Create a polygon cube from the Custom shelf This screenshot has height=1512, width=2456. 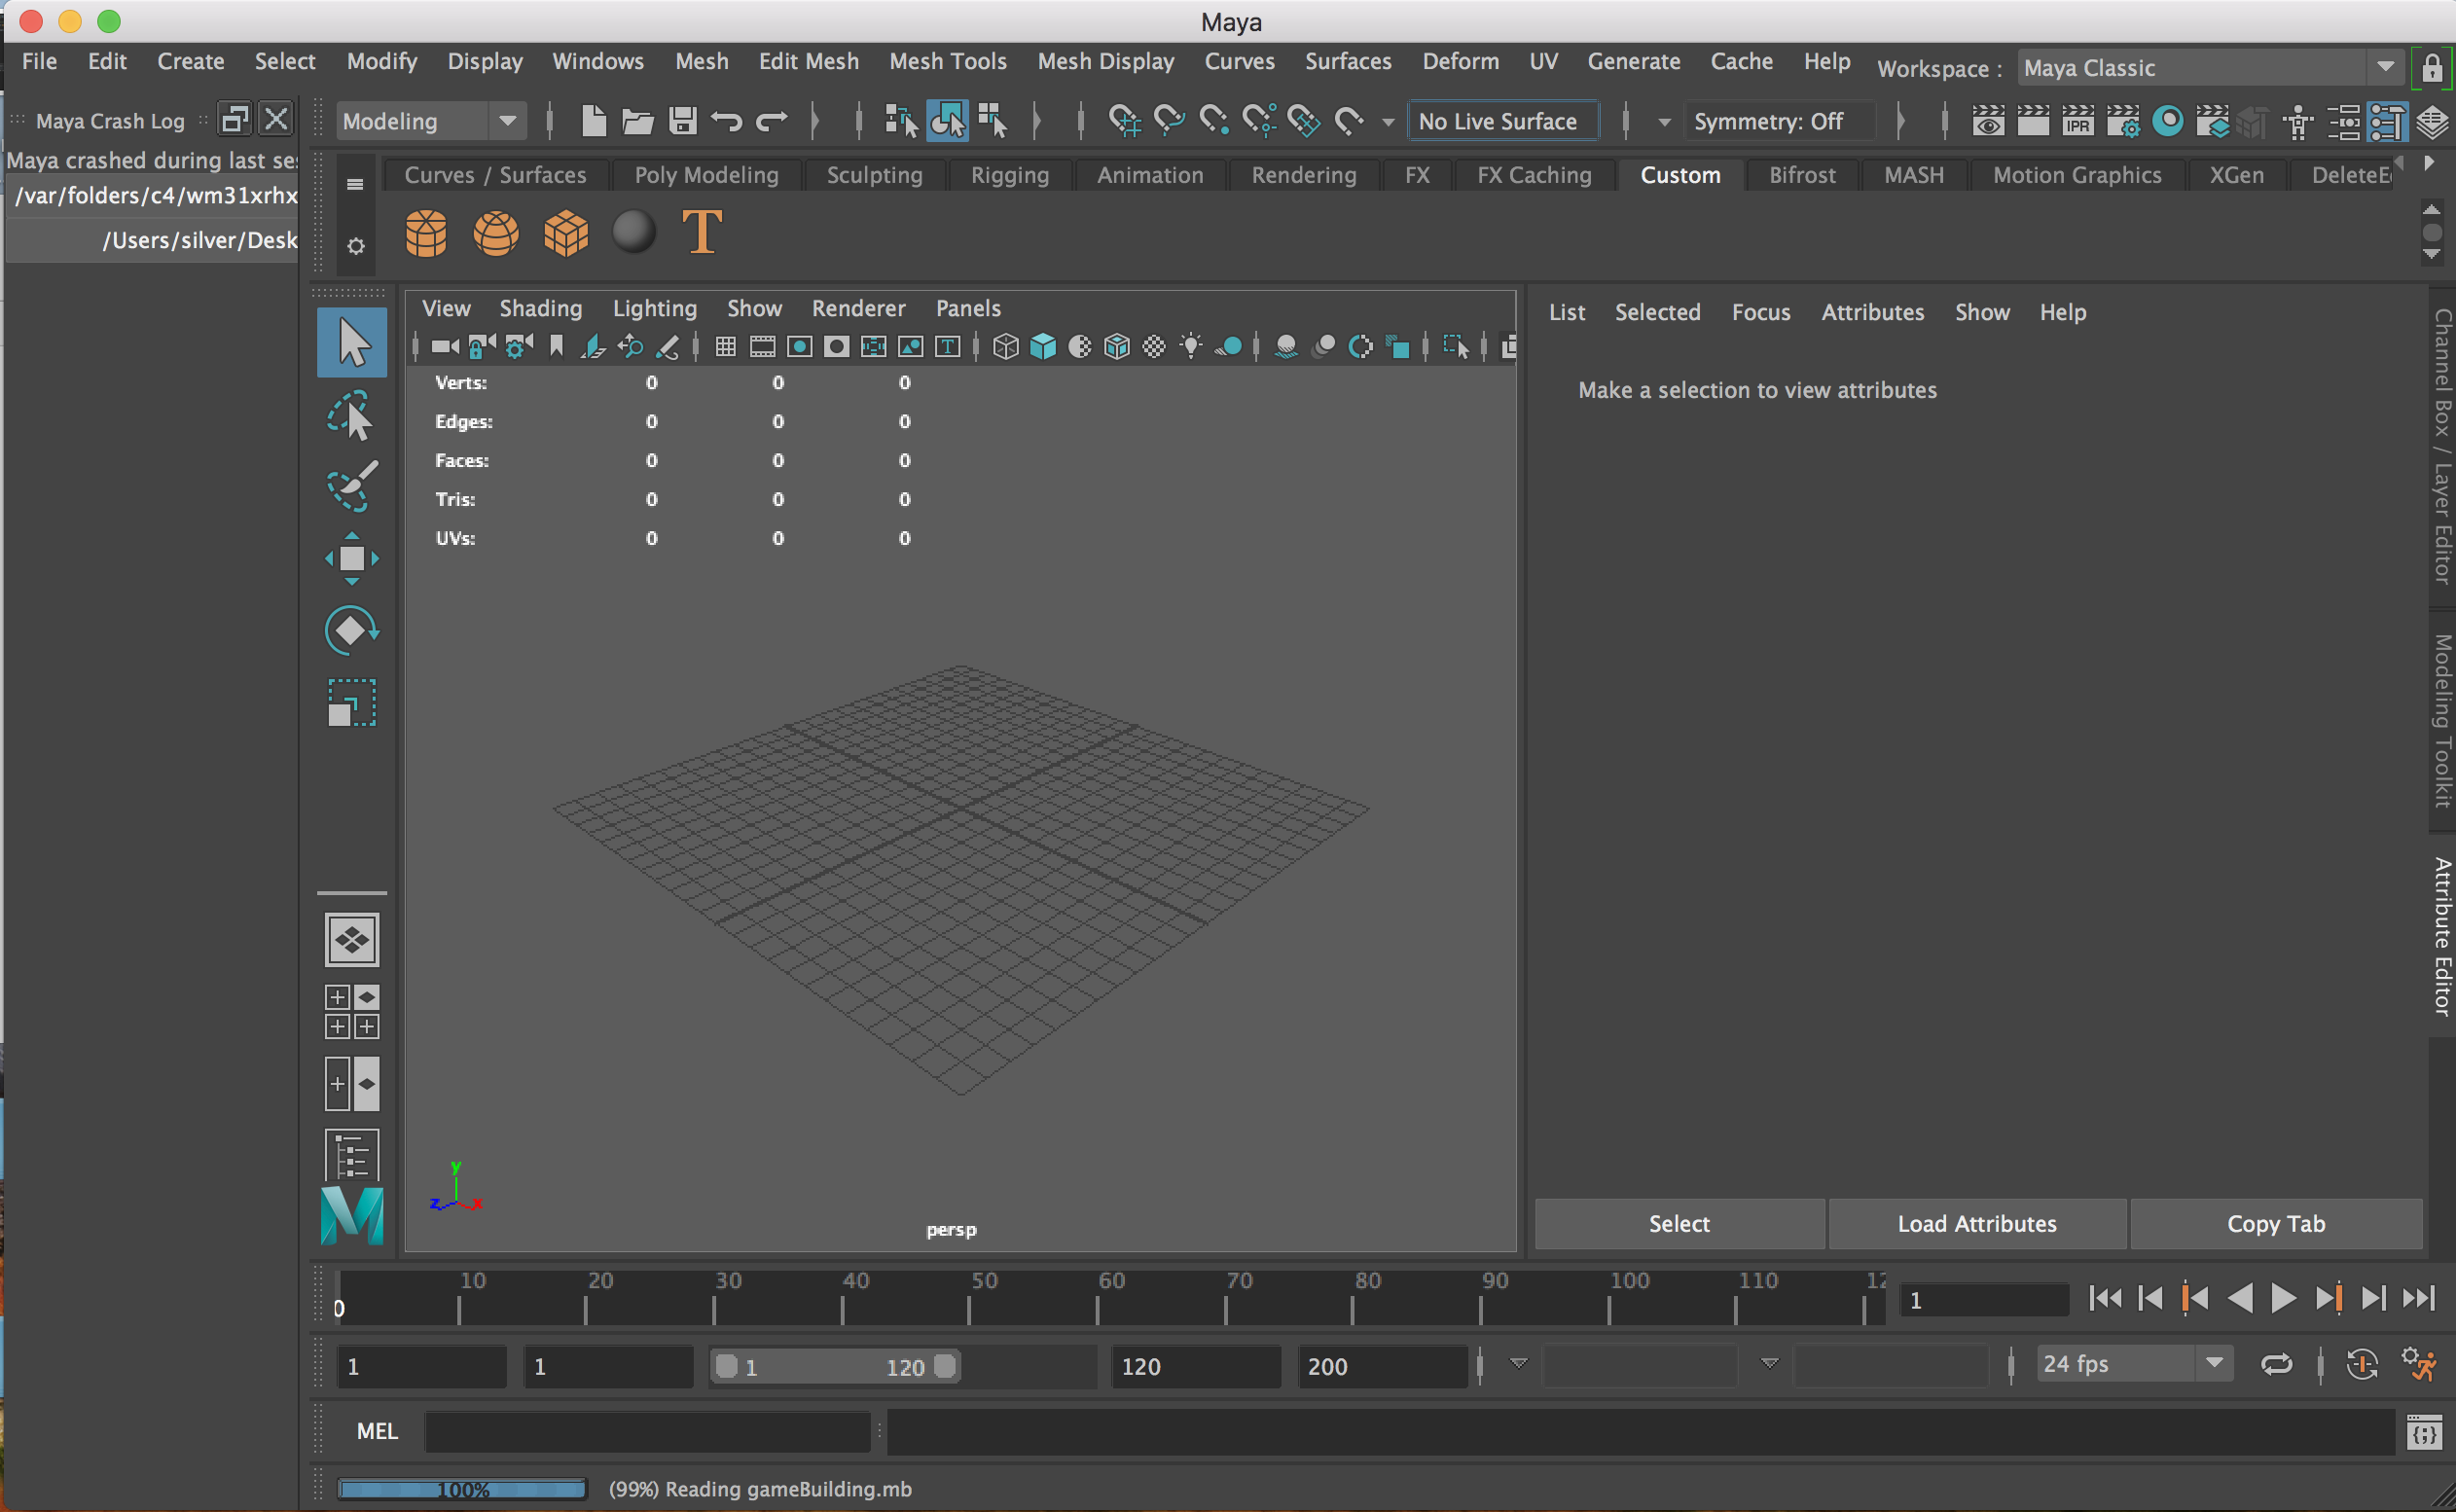[x=566, y=233]
